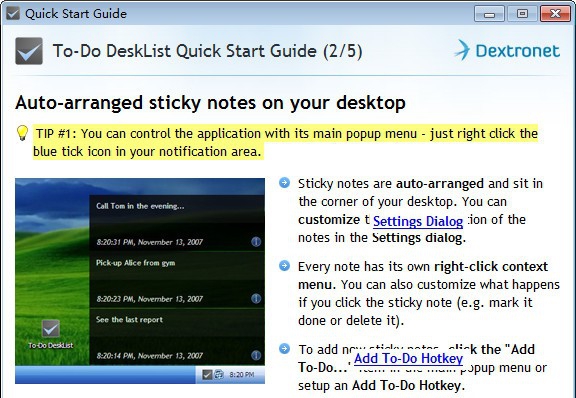The width and height of the screenshot is (576, 398).
Task: Click the desktop sticky notes screenshot thumbnail
Action: (140, 281)
